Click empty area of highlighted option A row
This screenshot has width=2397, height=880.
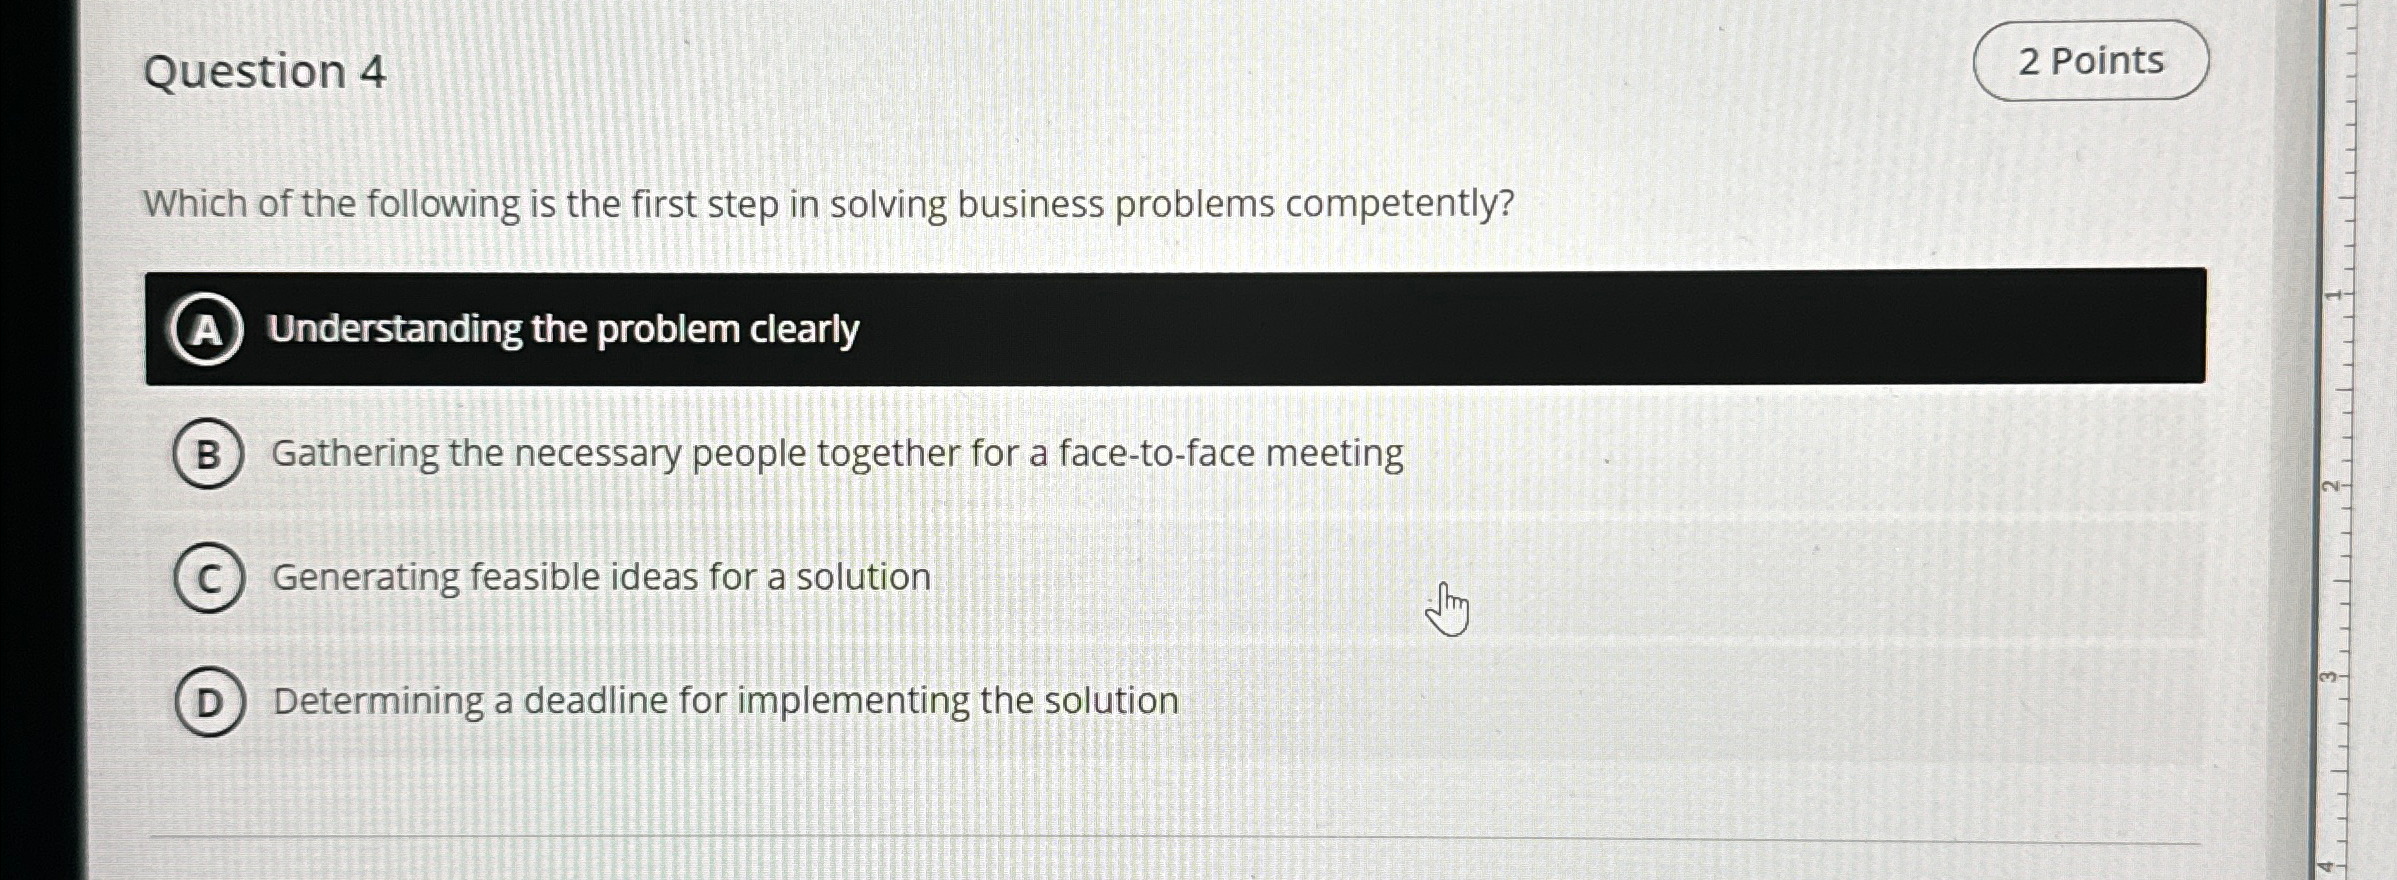(1500, 327)
